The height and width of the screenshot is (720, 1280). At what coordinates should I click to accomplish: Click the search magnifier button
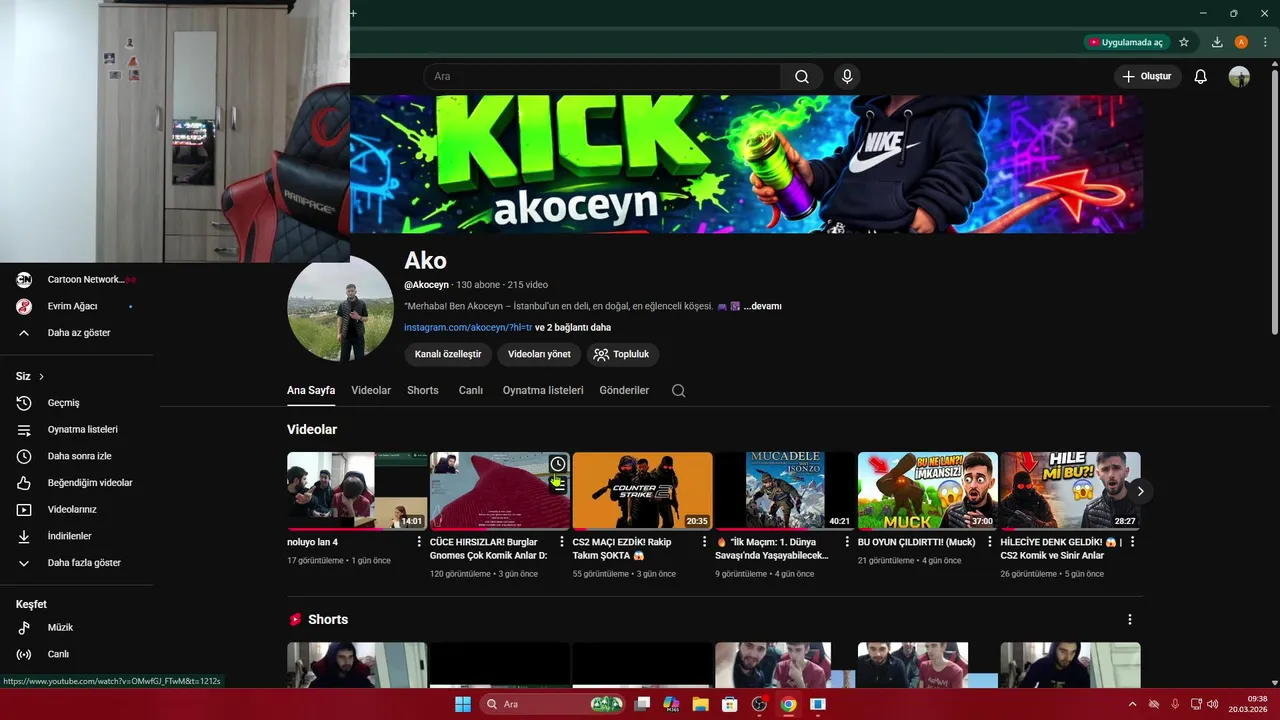click(x=802, y=77)
